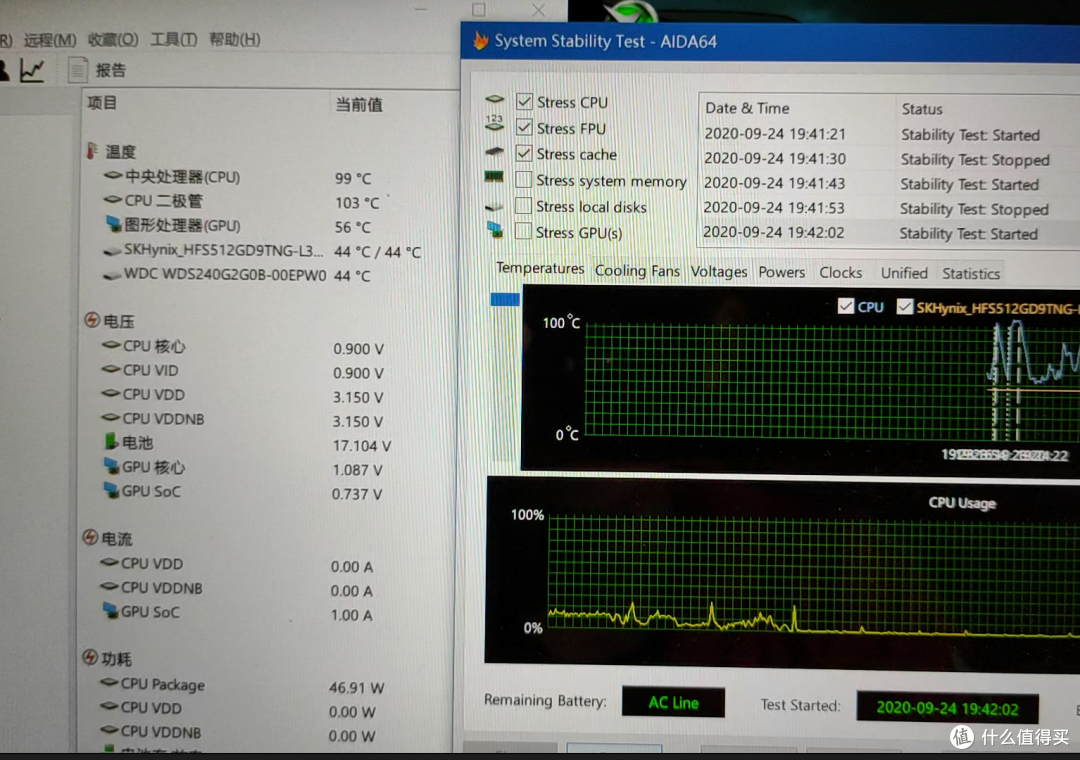1080x760 pixels.
Task: Click the Date & Time column header
Action: (x=747, y=108)
